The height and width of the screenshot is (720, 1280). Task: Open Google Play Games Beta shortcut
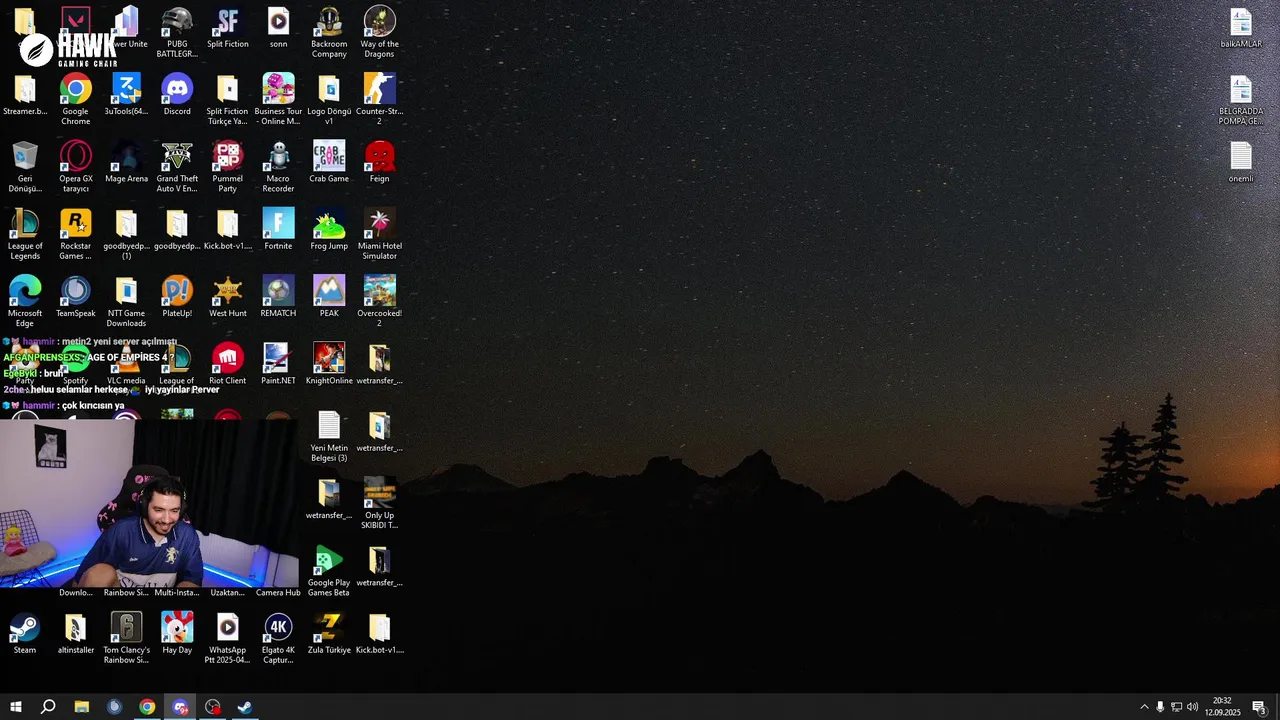[329, 570]
